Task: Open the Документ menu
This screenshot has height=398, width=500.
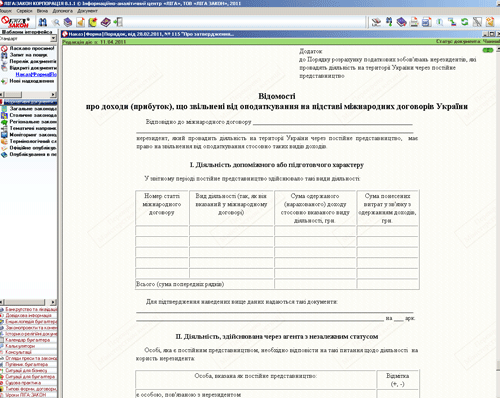Action: pyautogui.click(x=87, y=11)
